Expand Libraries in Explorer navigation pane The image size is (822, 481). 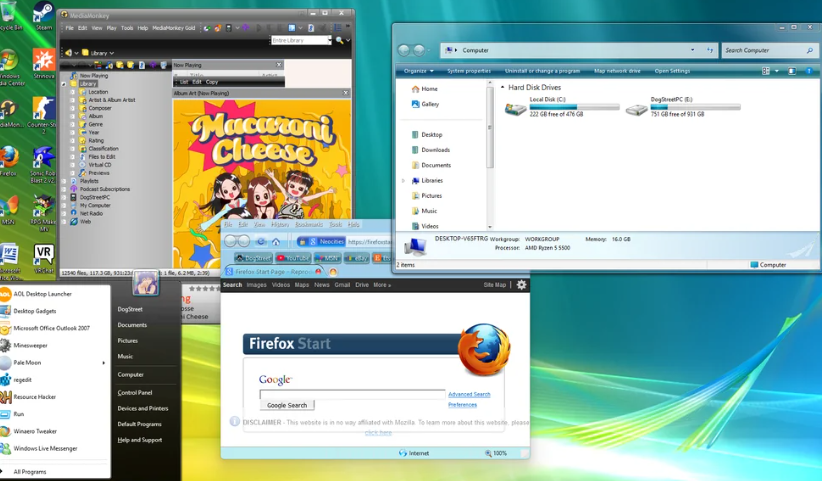(403, 181)
